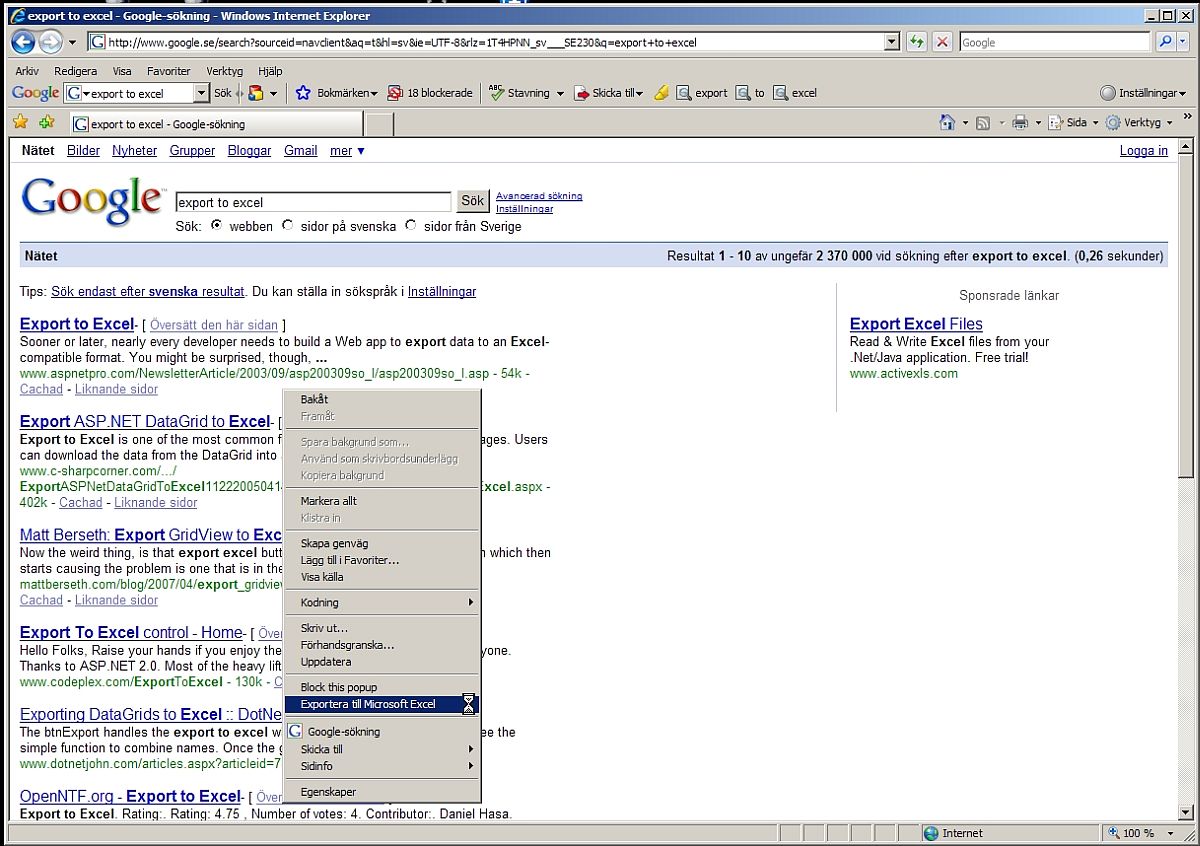Click the Print printer icon
This screenshot has width=1200, height=846.
click(x=1020, y=122)
